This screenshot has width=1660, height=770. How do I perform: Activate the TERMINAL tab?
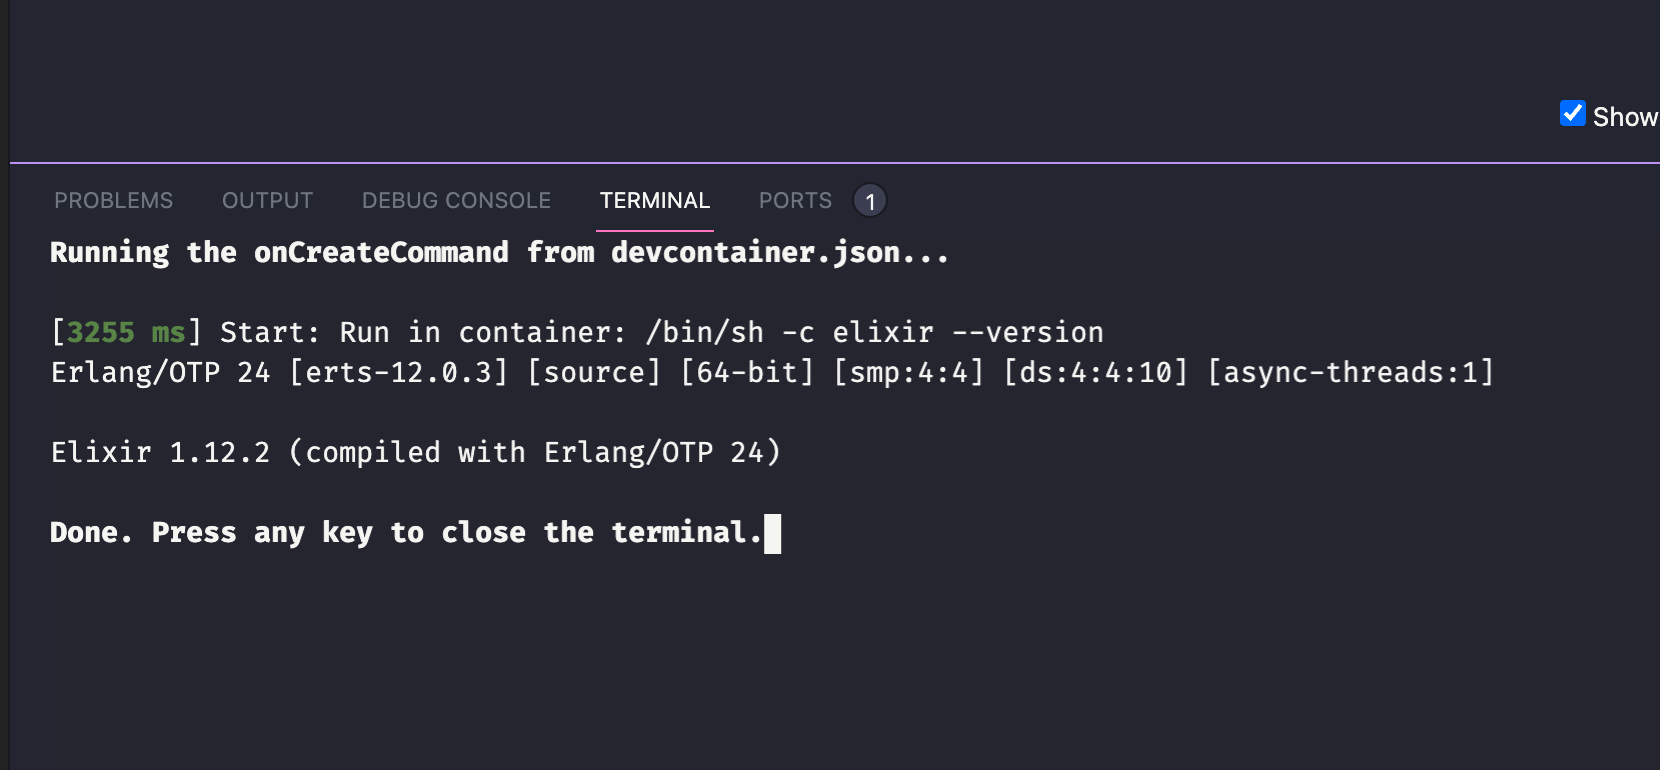655,201
